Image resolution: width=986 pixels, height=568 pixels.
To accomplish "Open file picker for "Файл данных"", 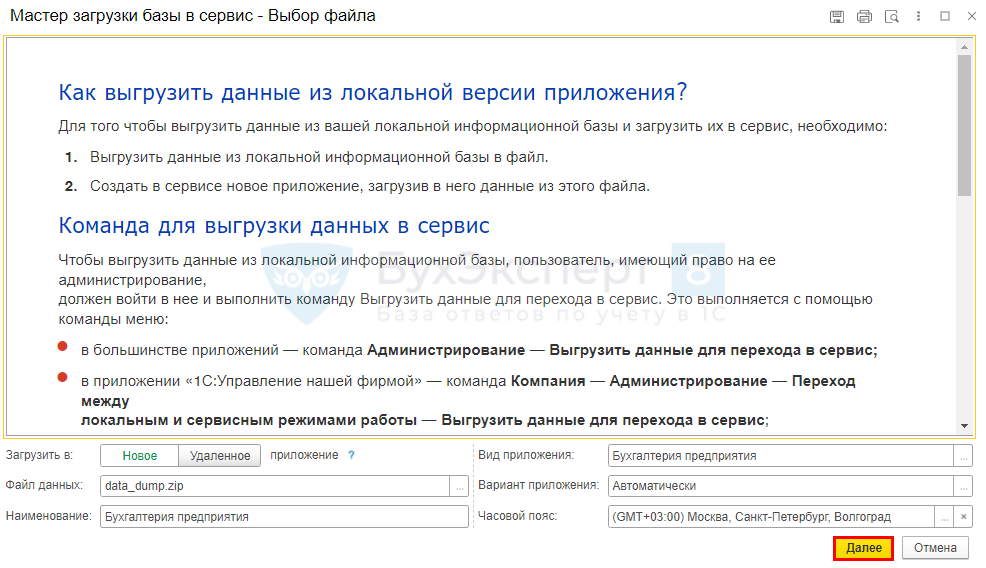I will coord(460,486).
